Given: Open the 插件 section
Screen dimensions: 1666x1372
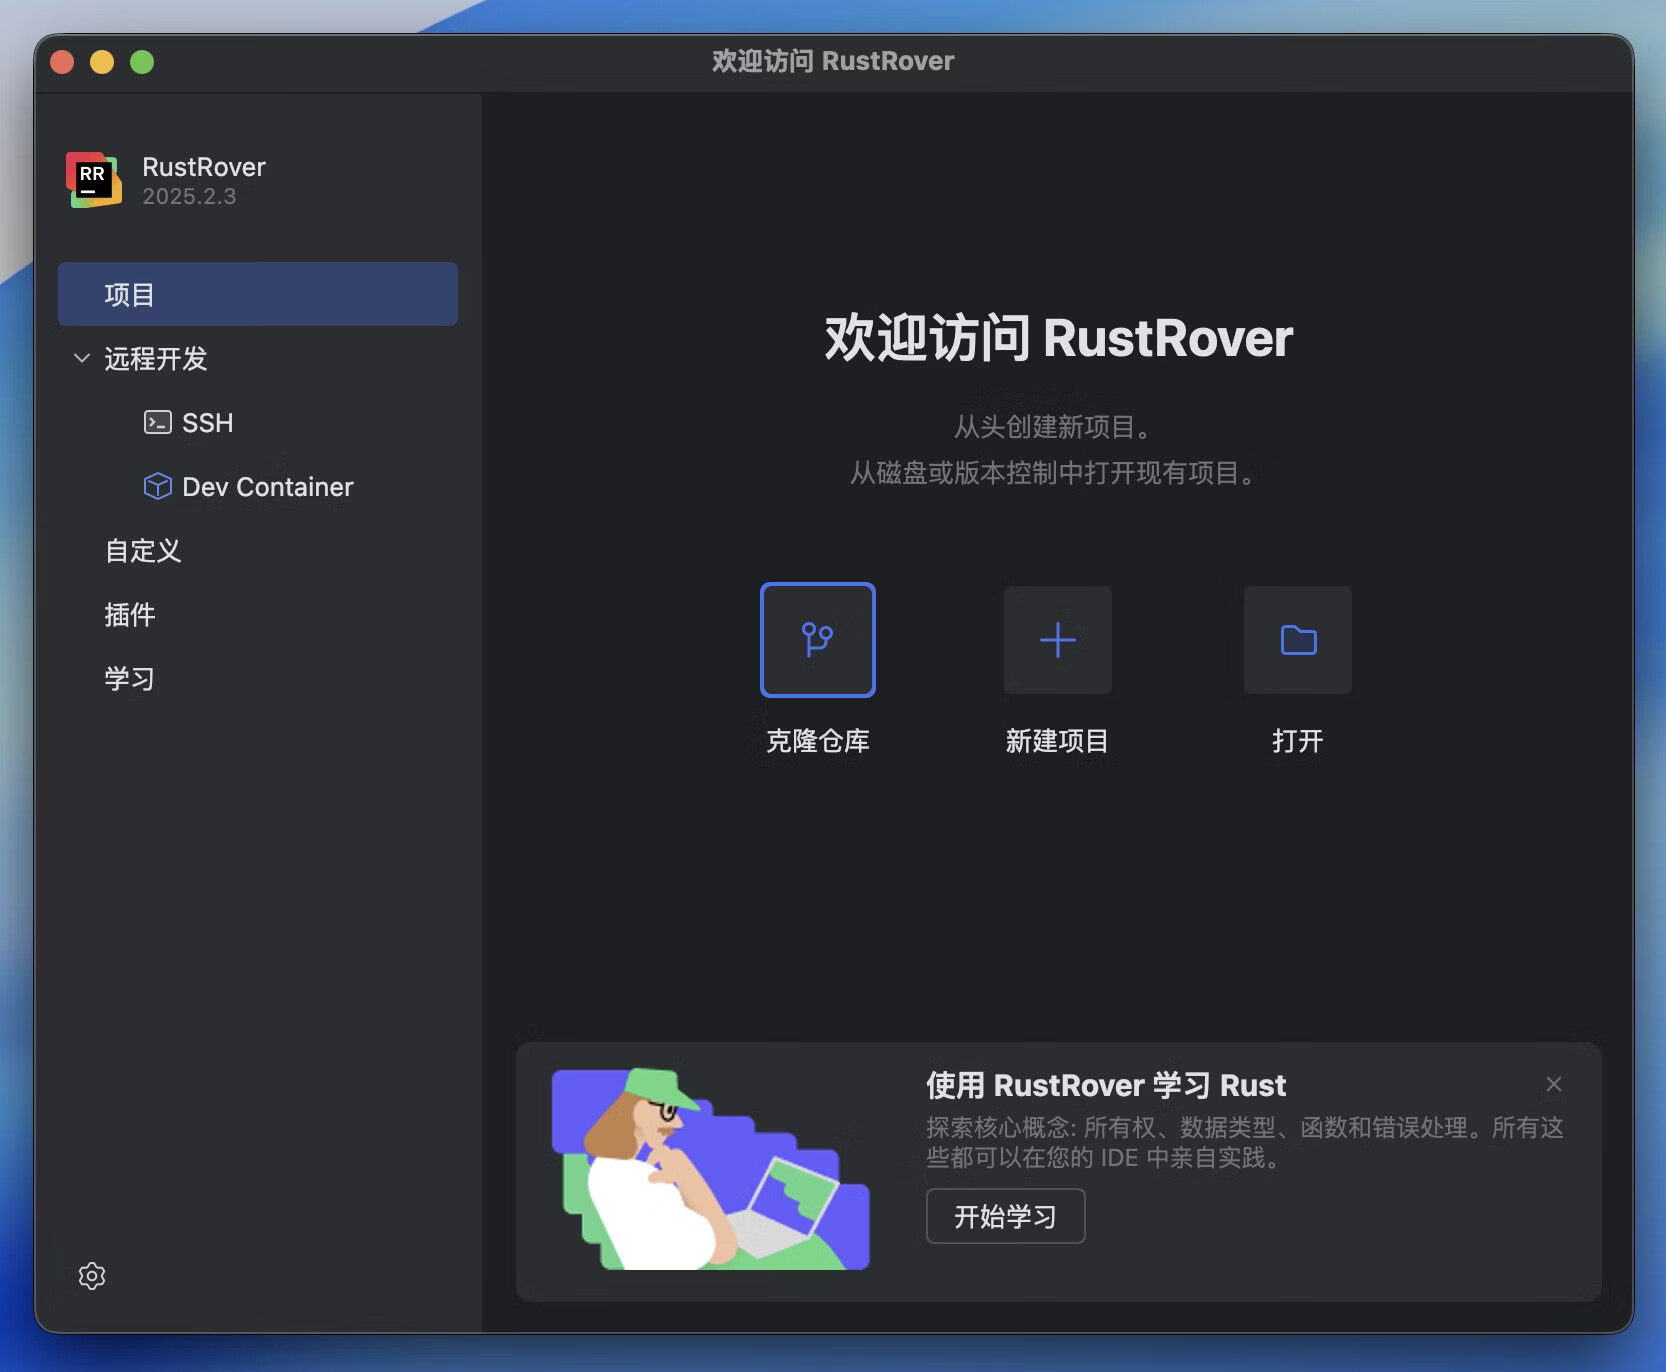Looking at the screenshot, I should tap(130, 614).
